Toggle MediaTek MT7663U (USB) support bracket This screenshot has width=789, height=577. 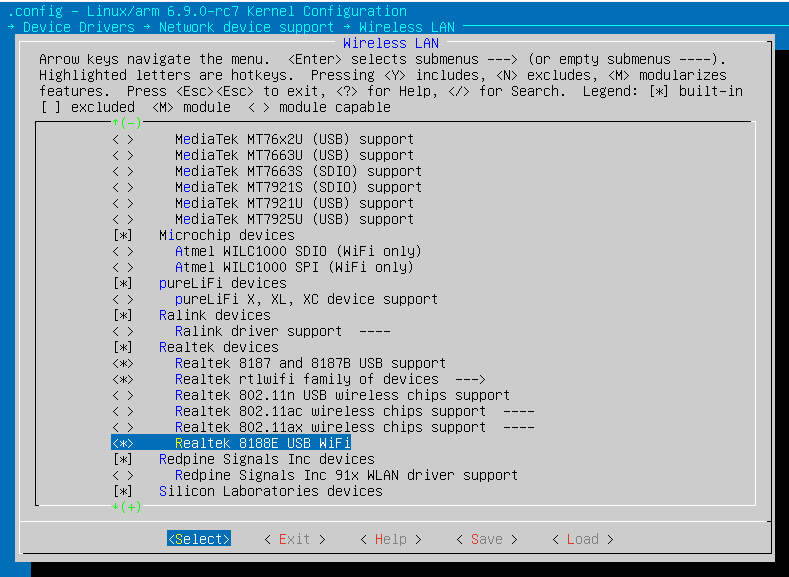[x=123, y=155]
